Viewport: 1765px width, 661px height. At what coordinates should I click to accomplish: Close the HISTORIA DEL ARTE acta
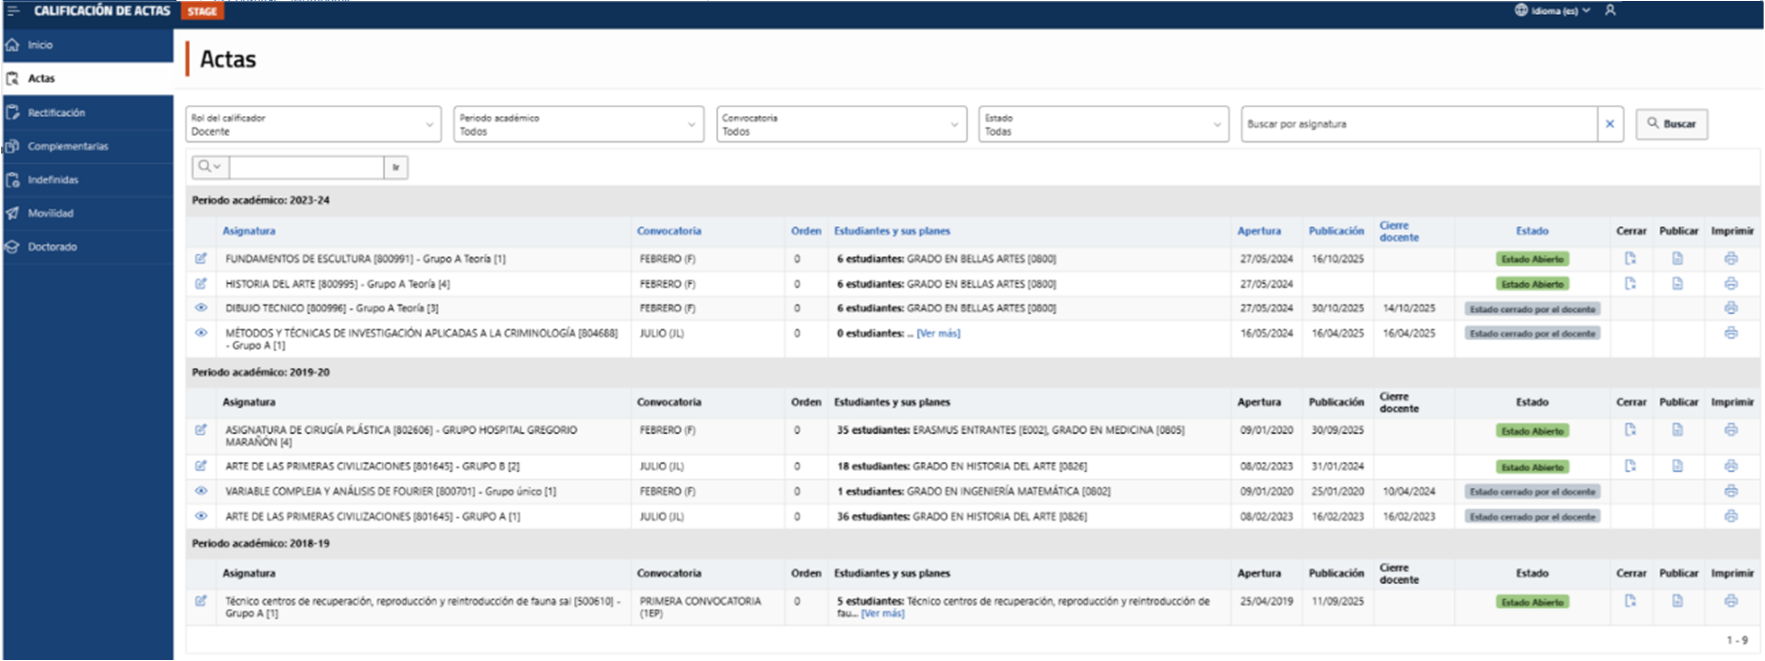pos(1630,283)
